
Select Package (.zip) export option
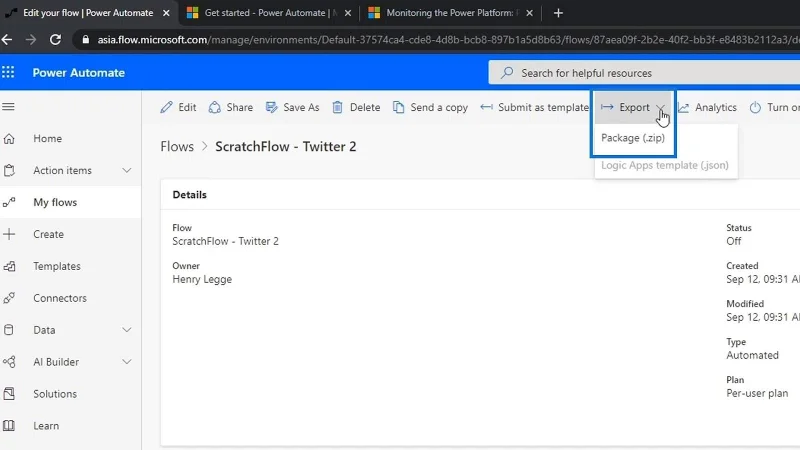coord(633,138)
